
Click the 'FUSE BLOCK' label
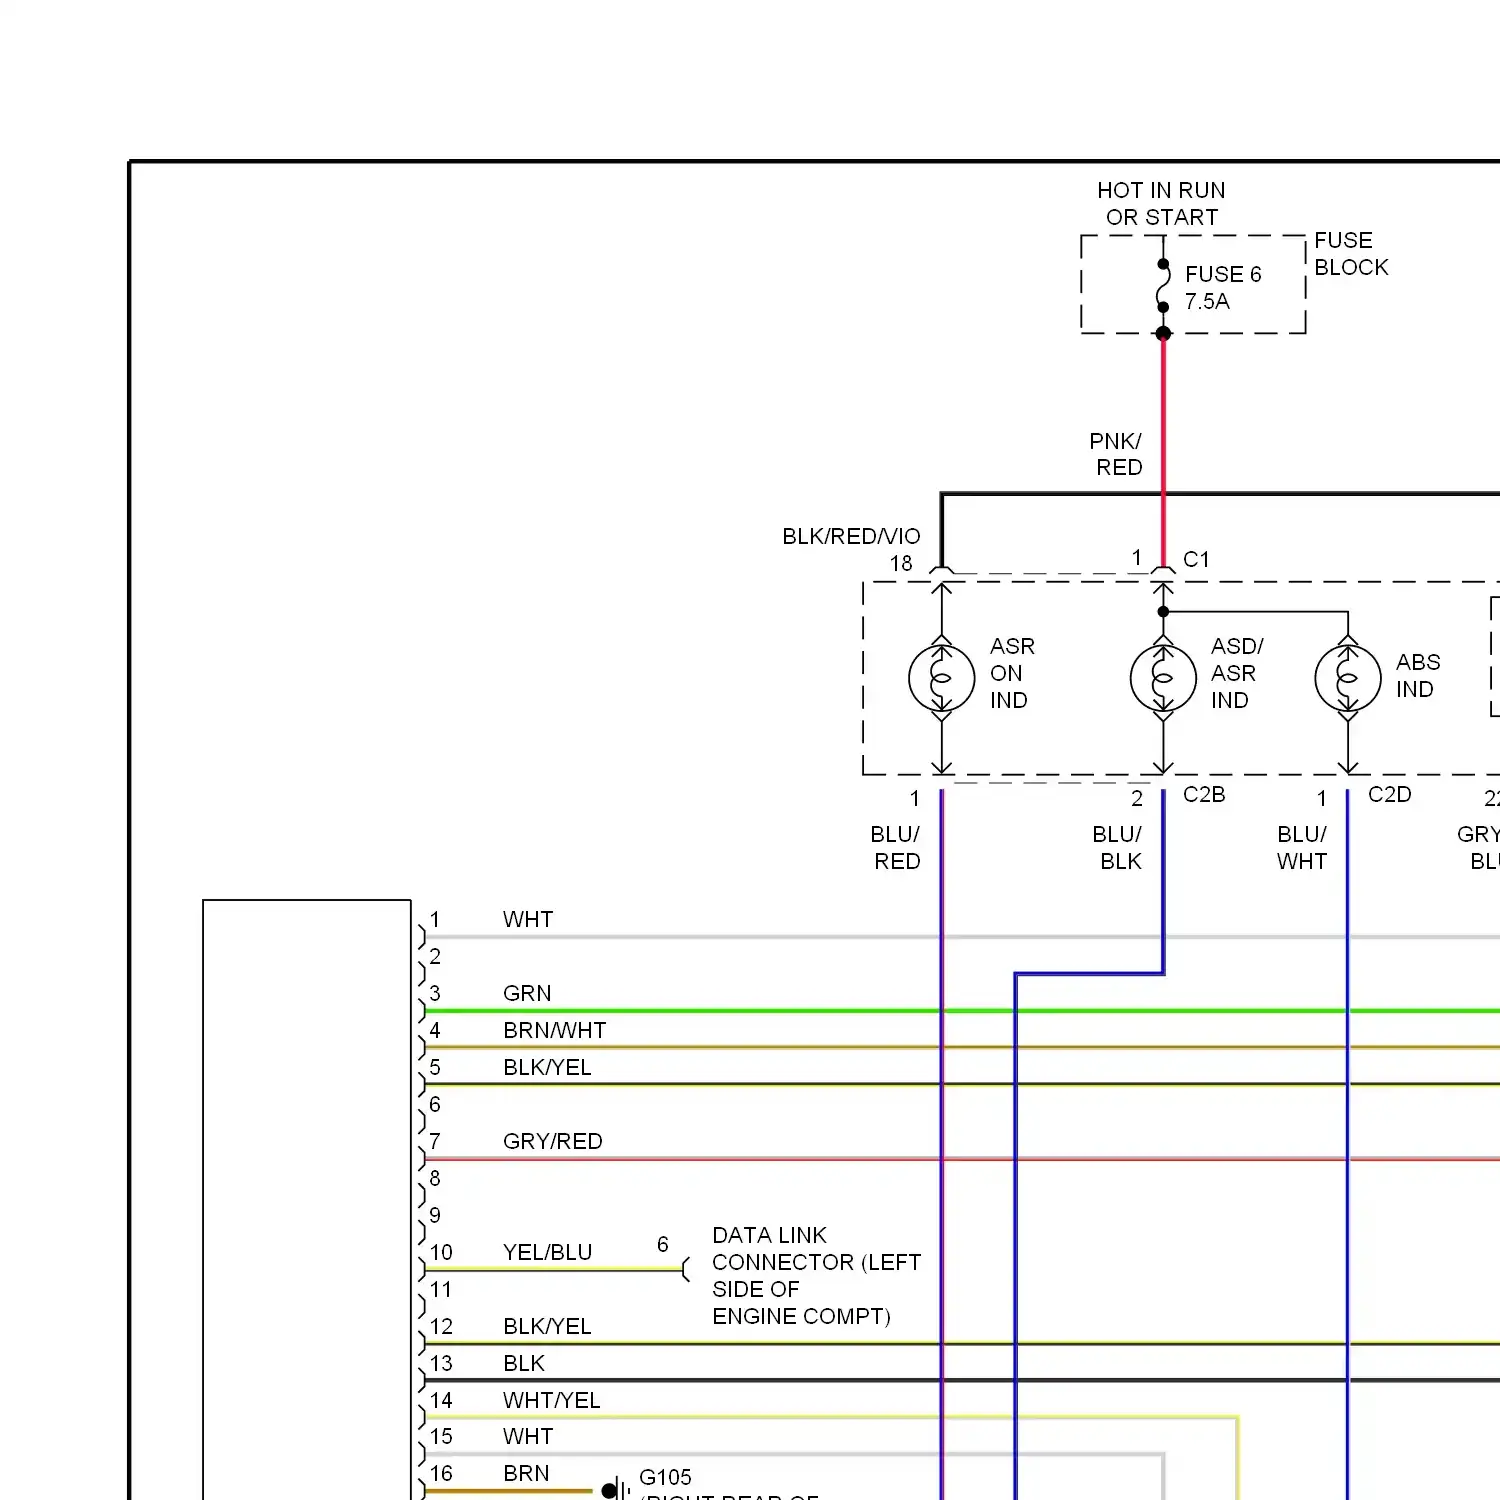[x=1351, y=254]
